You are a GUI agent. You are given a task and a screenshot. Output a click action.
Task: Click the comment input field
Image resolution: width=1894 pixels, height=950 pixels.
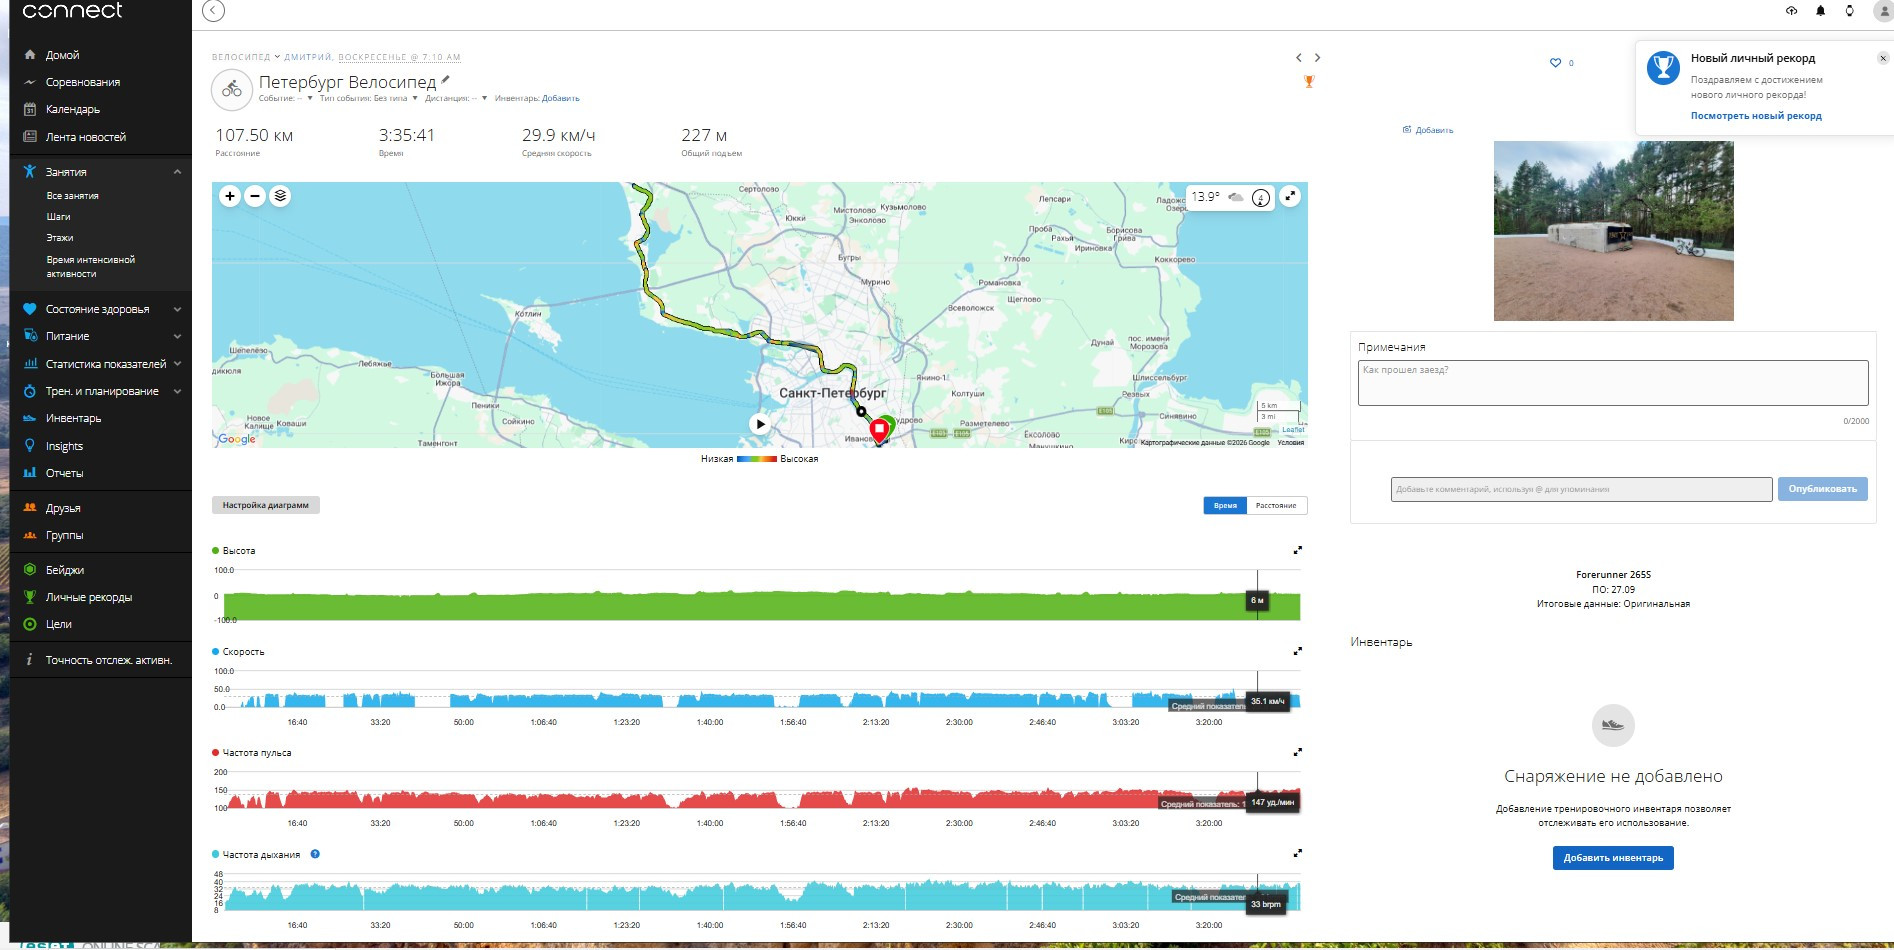pyautogui.click(x=1581, y=489)
